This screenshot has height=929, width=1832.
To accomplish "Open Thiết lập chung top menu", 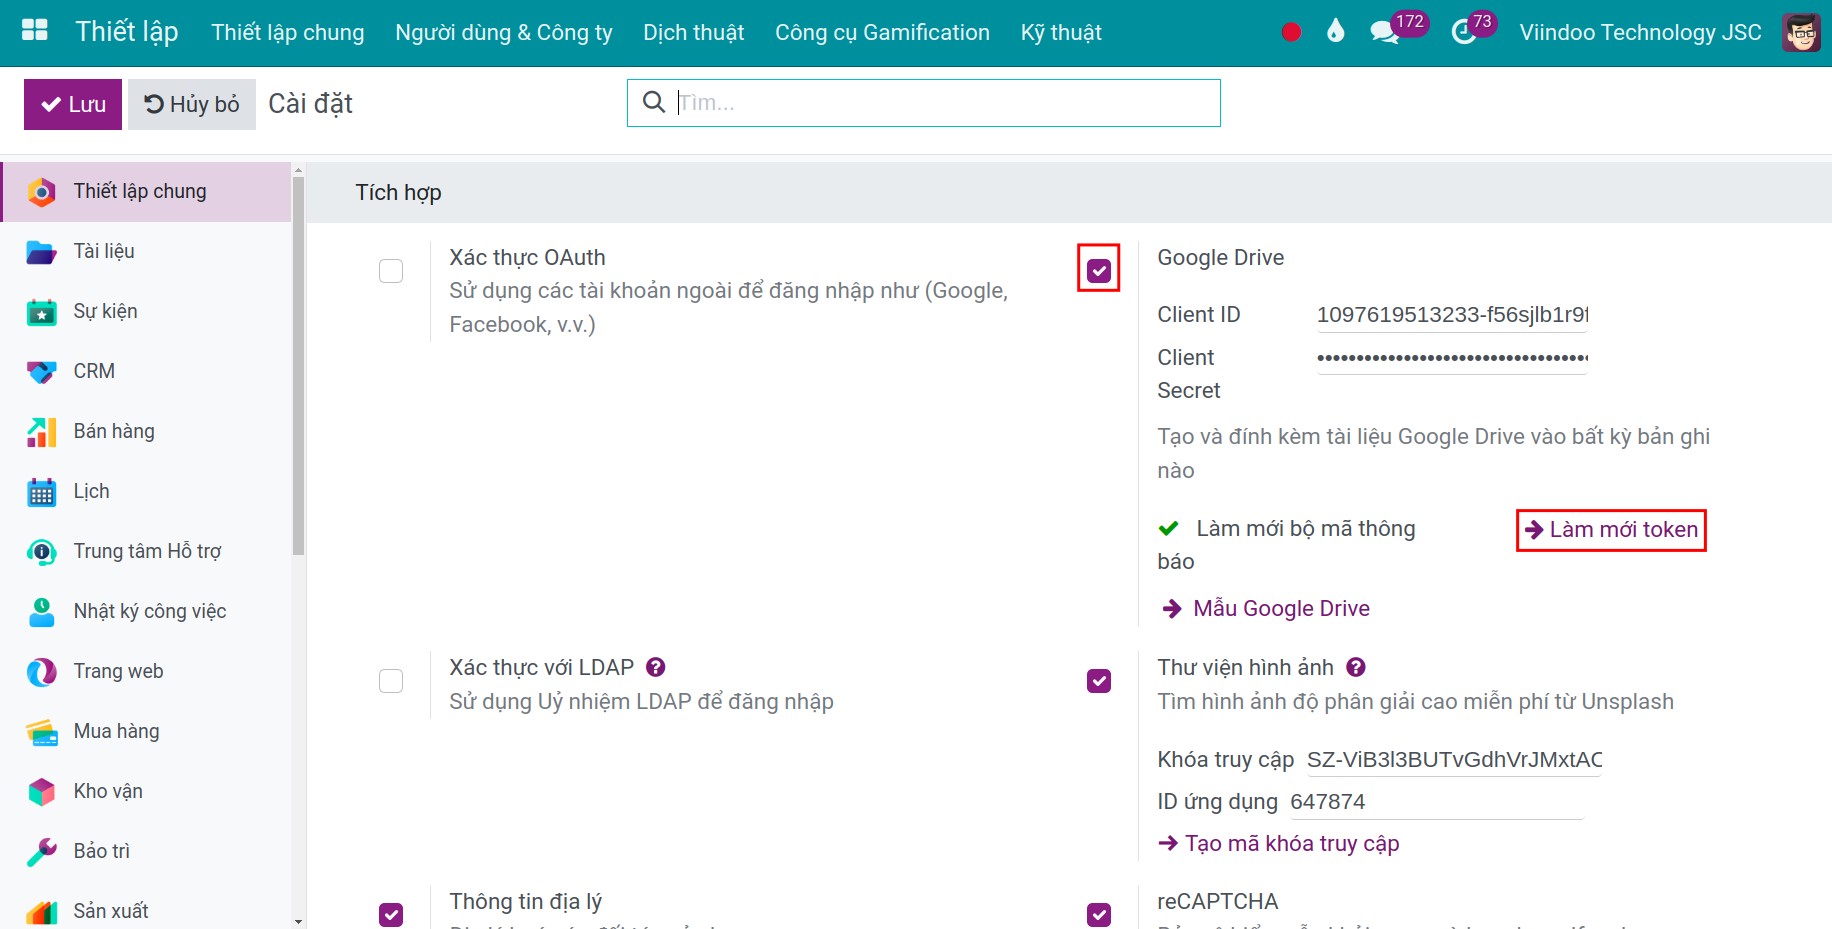I will (x=288, y=32).
